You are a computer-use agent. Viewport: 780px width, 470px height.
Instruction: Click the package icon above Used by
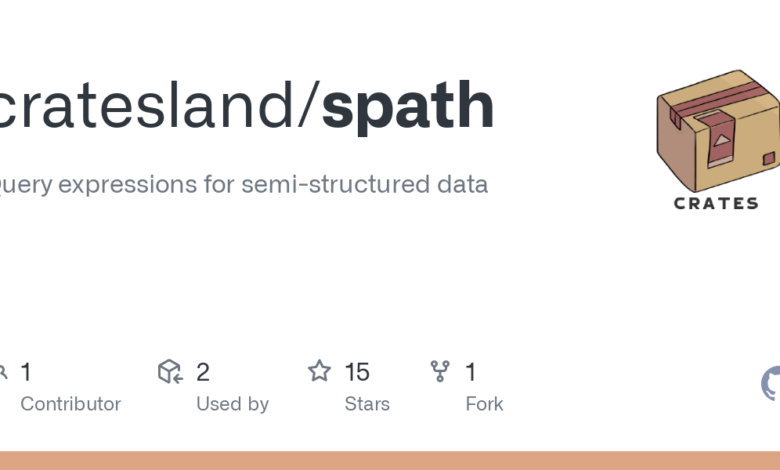pos(170,372)
